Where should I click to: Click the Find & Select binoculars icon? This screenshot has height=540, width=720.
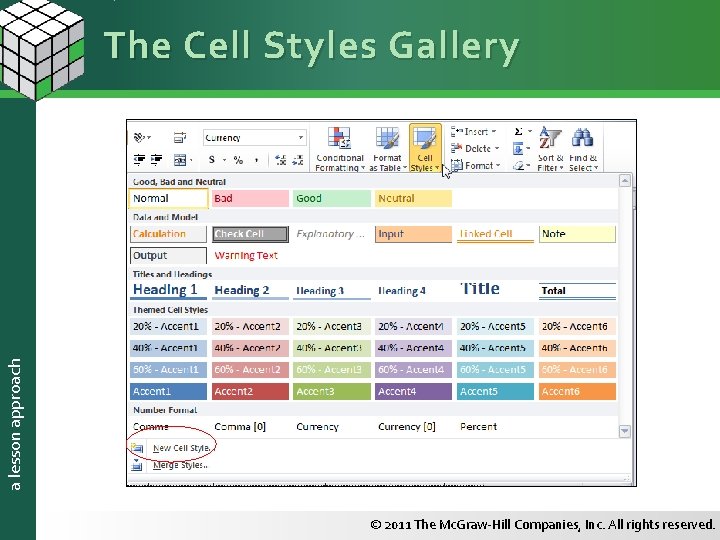click(582, 137)
